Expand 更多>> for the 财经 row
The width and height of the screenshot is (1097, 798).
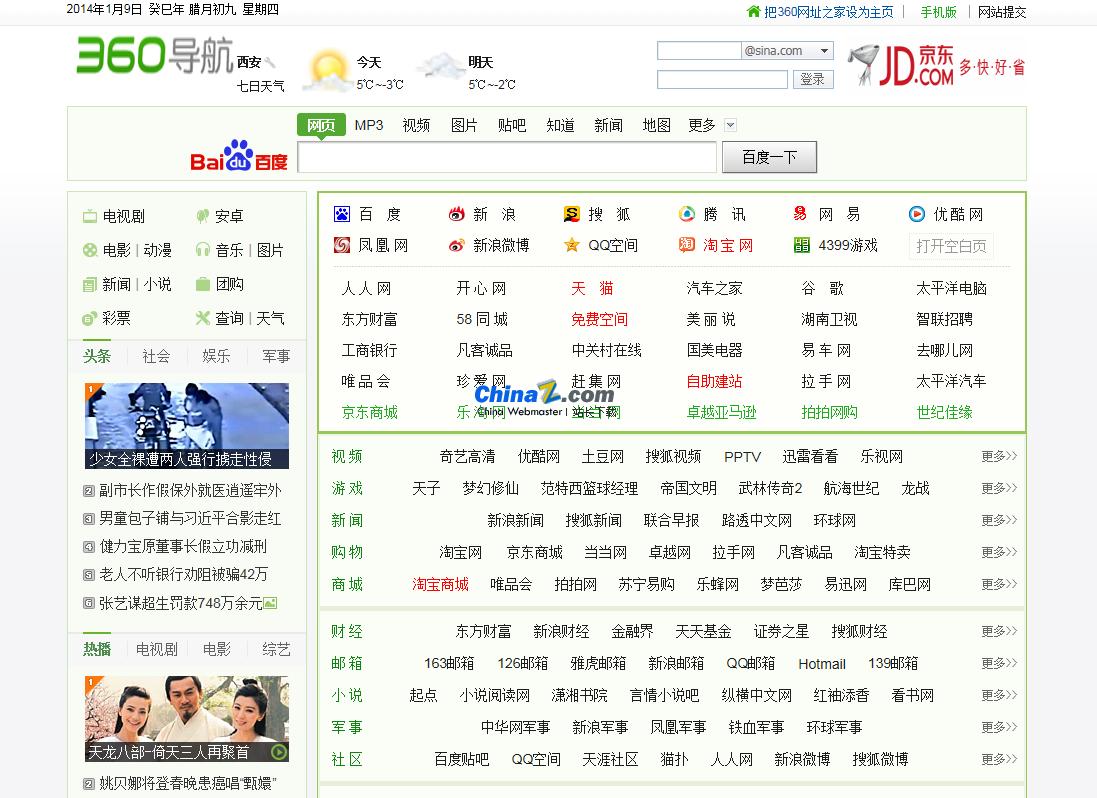point(999,632)
